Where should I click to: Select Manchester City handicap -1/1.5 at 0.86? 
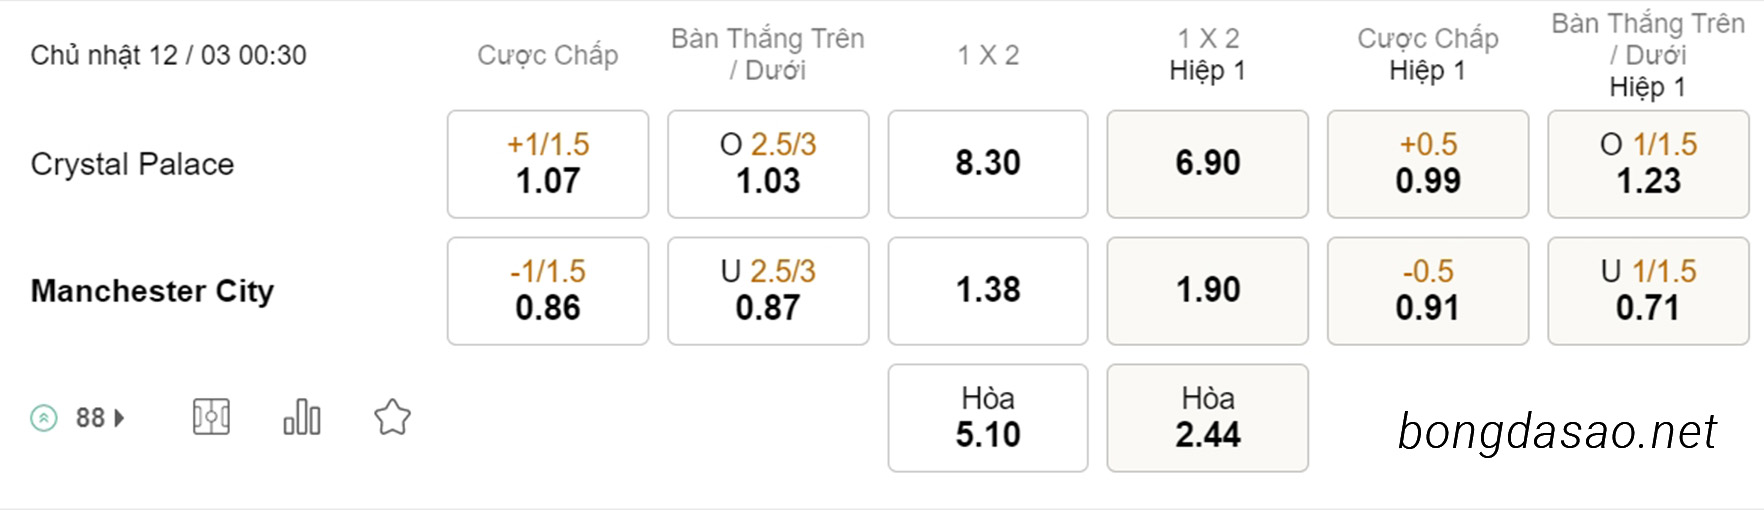pyautogui.click(x=548, y=291)
